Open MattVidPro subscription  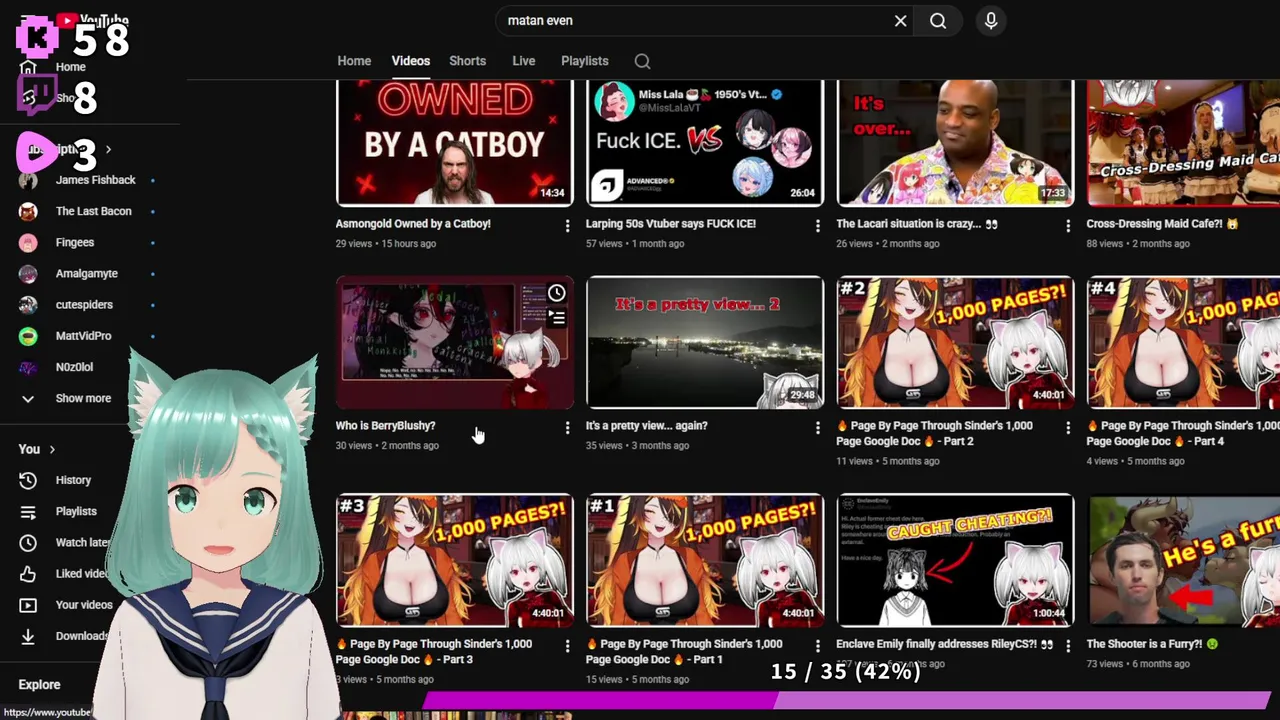click(x=83, y=336)
